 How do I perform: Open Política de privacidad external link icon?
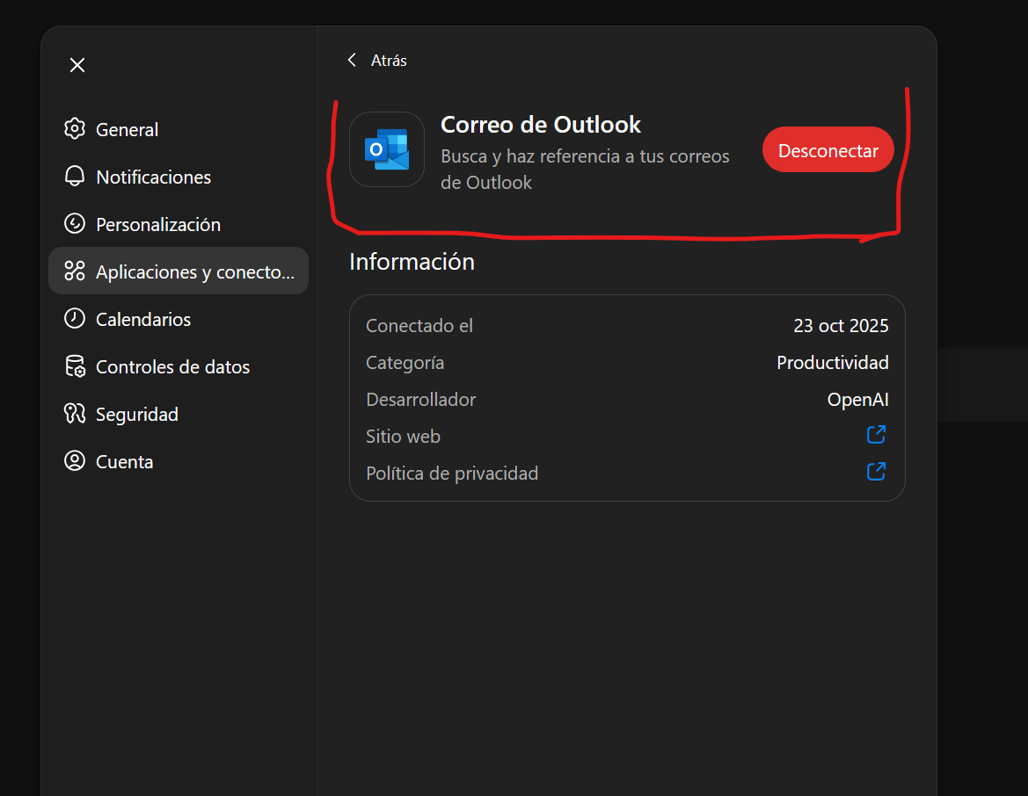pyautogui.click(x=876, y=472)
